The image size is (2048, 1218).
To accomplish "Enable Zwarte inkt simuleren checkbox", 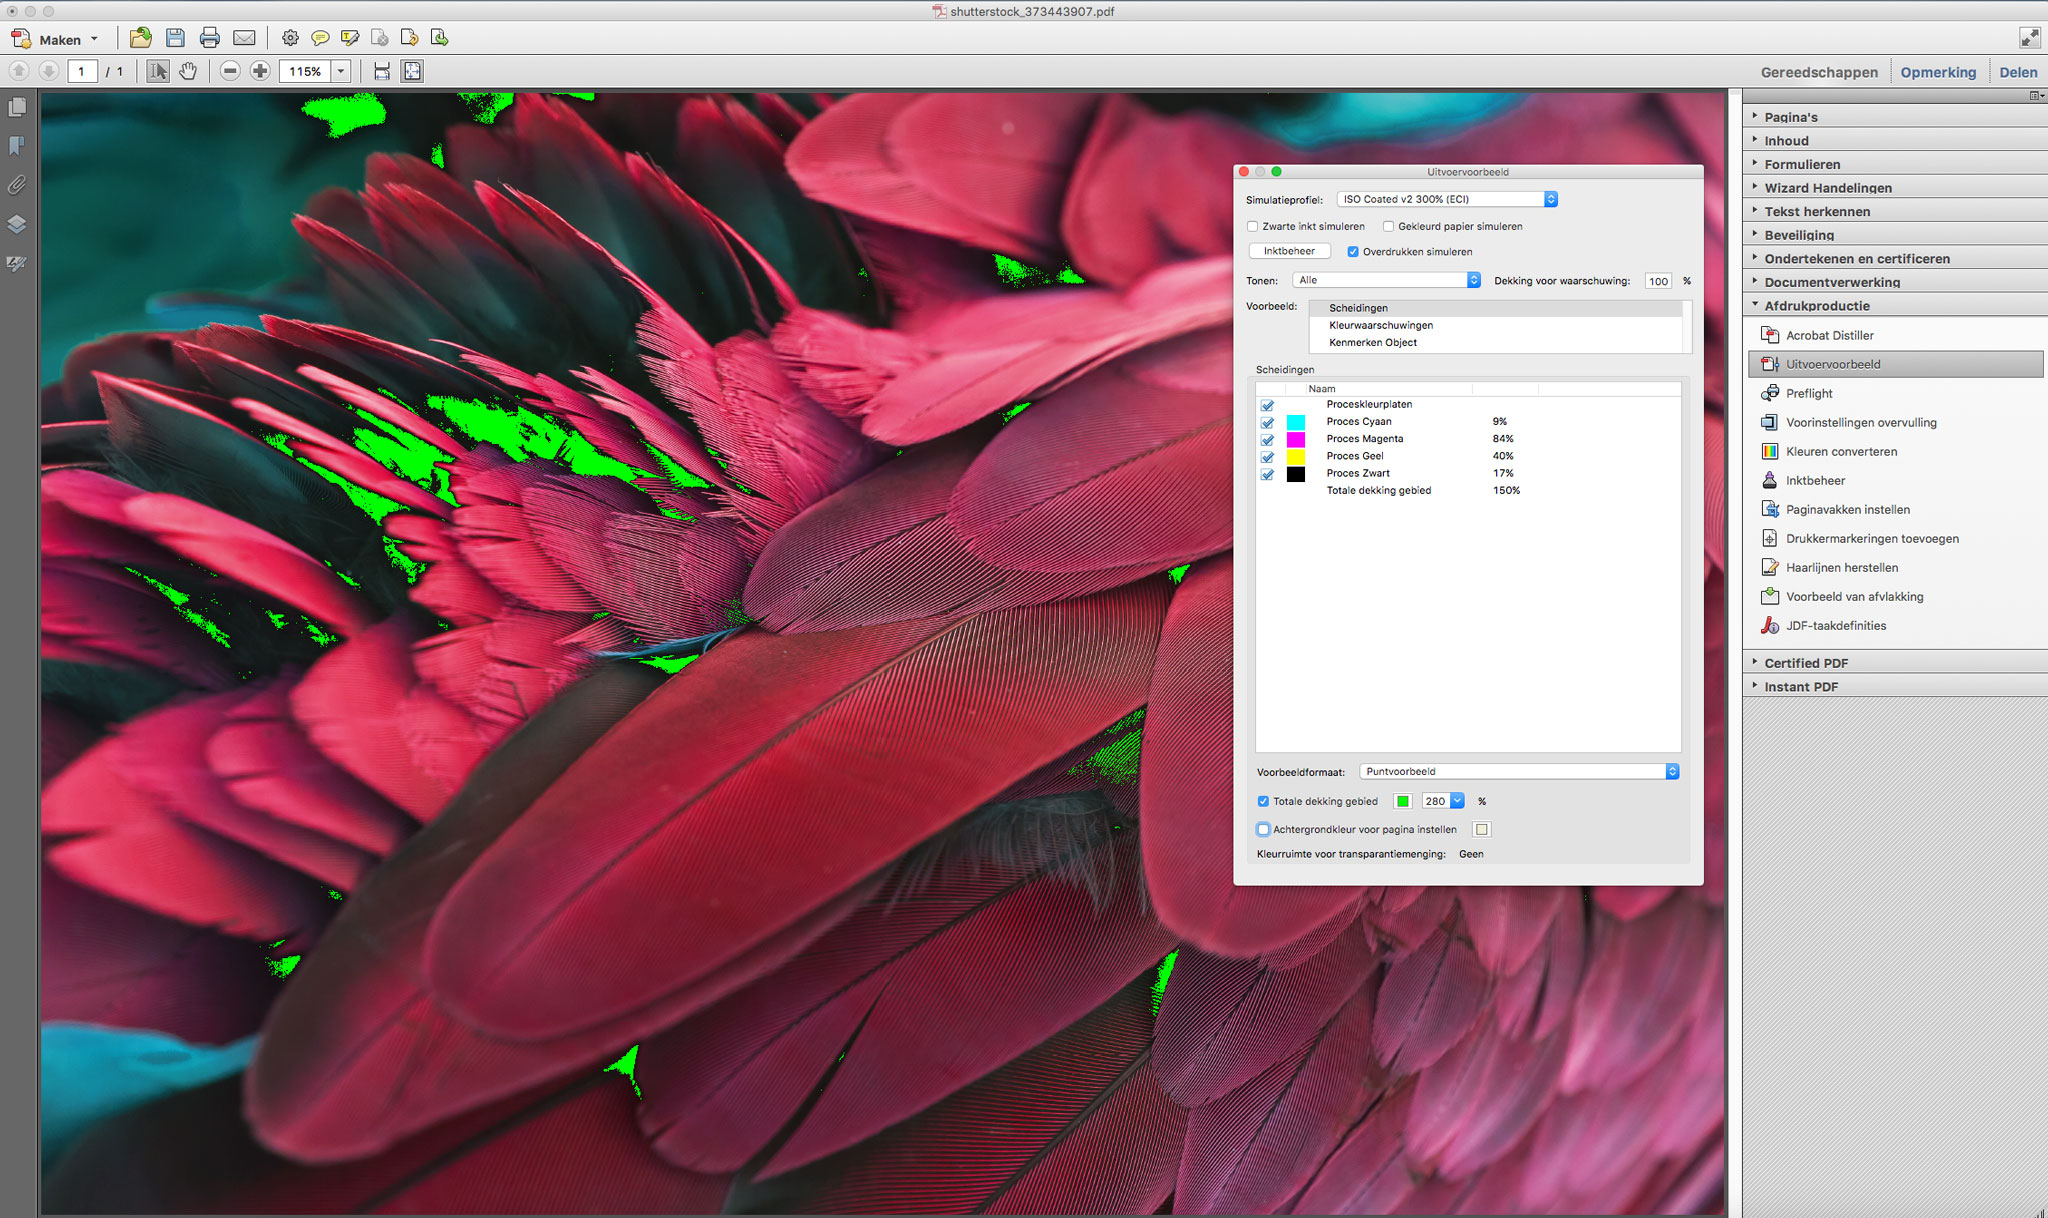I will [x=1252, y=226].
